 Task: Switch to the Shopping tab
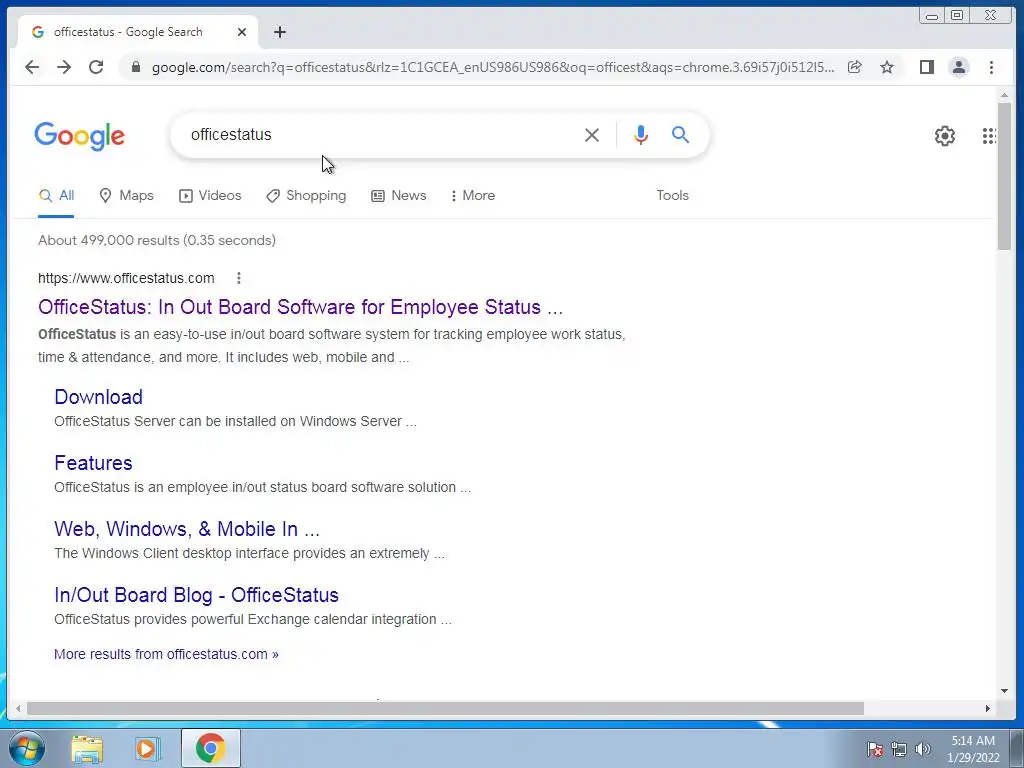click(x=306, y=195)
